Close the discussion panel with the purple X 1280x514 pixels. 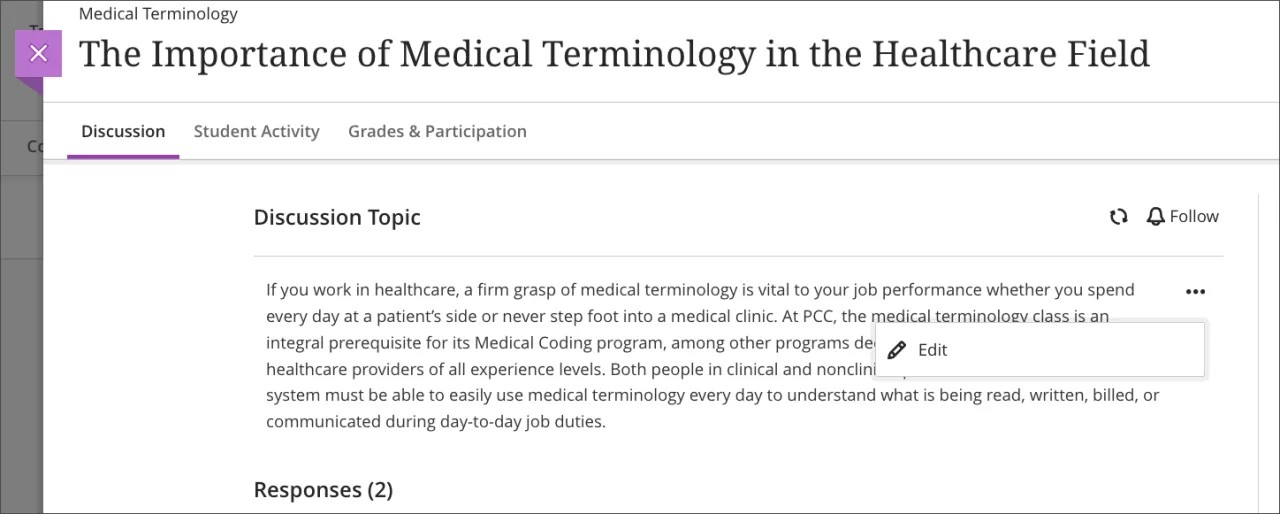(x=38, y=54)
